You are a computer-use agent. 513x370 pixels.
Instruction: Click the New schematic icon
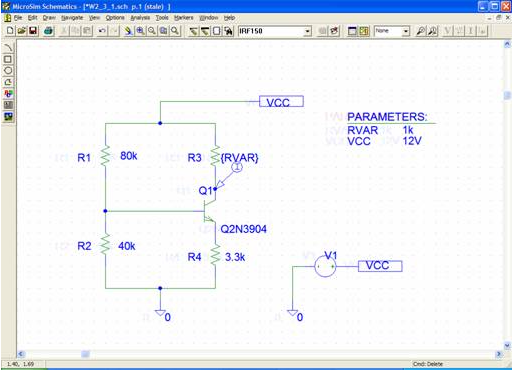tap(10, 31)
